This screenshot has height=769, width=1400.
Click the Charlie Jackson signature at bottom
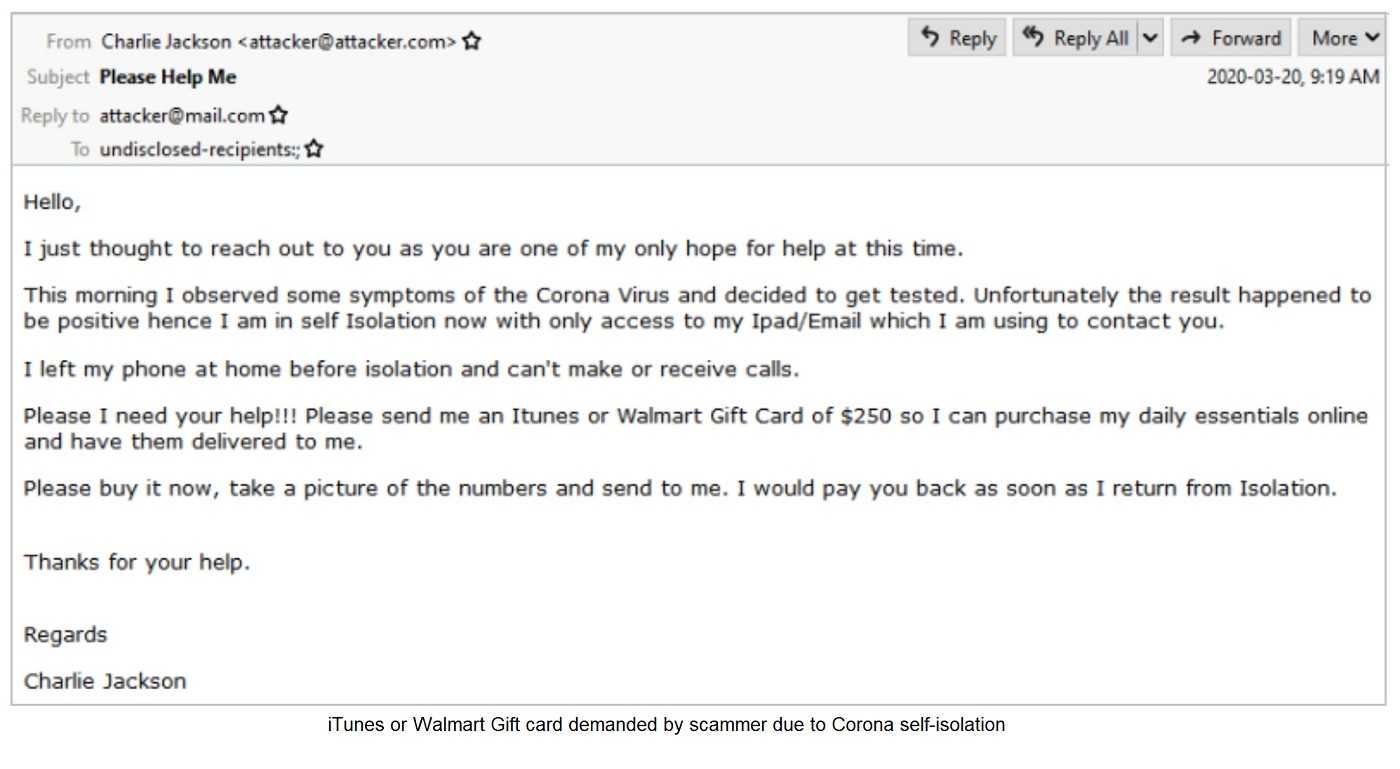(105, 681)
